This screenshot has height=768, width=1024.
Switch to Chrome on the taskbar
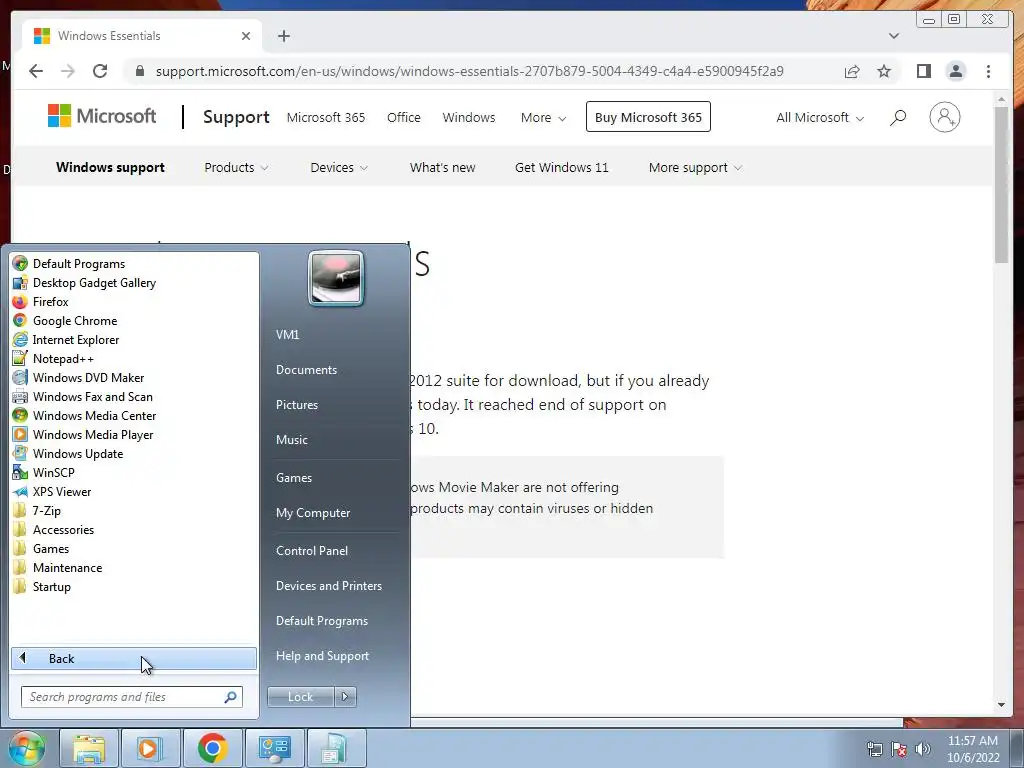[x=212, y=748]
